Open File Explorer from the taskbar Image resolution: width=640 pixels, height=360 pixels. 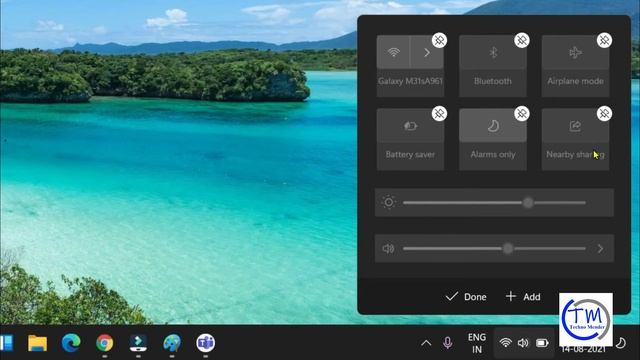tap(37, 343)
